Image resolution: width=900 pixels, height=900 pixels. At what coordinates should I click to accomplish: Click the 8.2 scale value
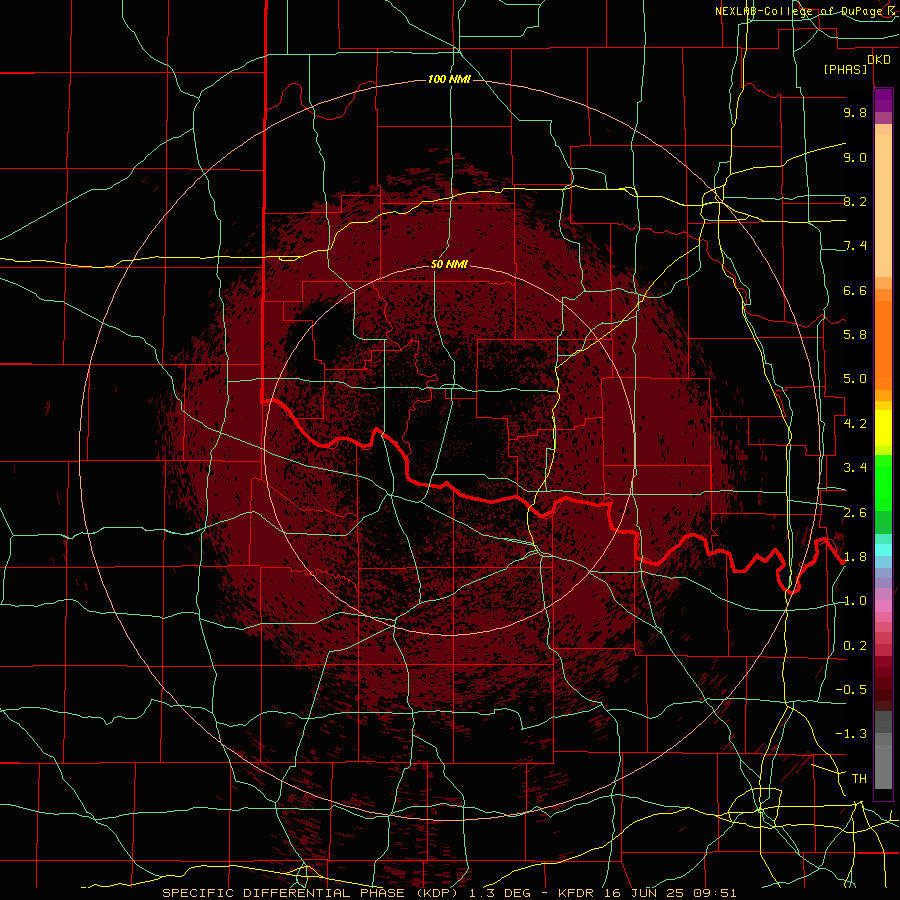(x=855, y=201)
